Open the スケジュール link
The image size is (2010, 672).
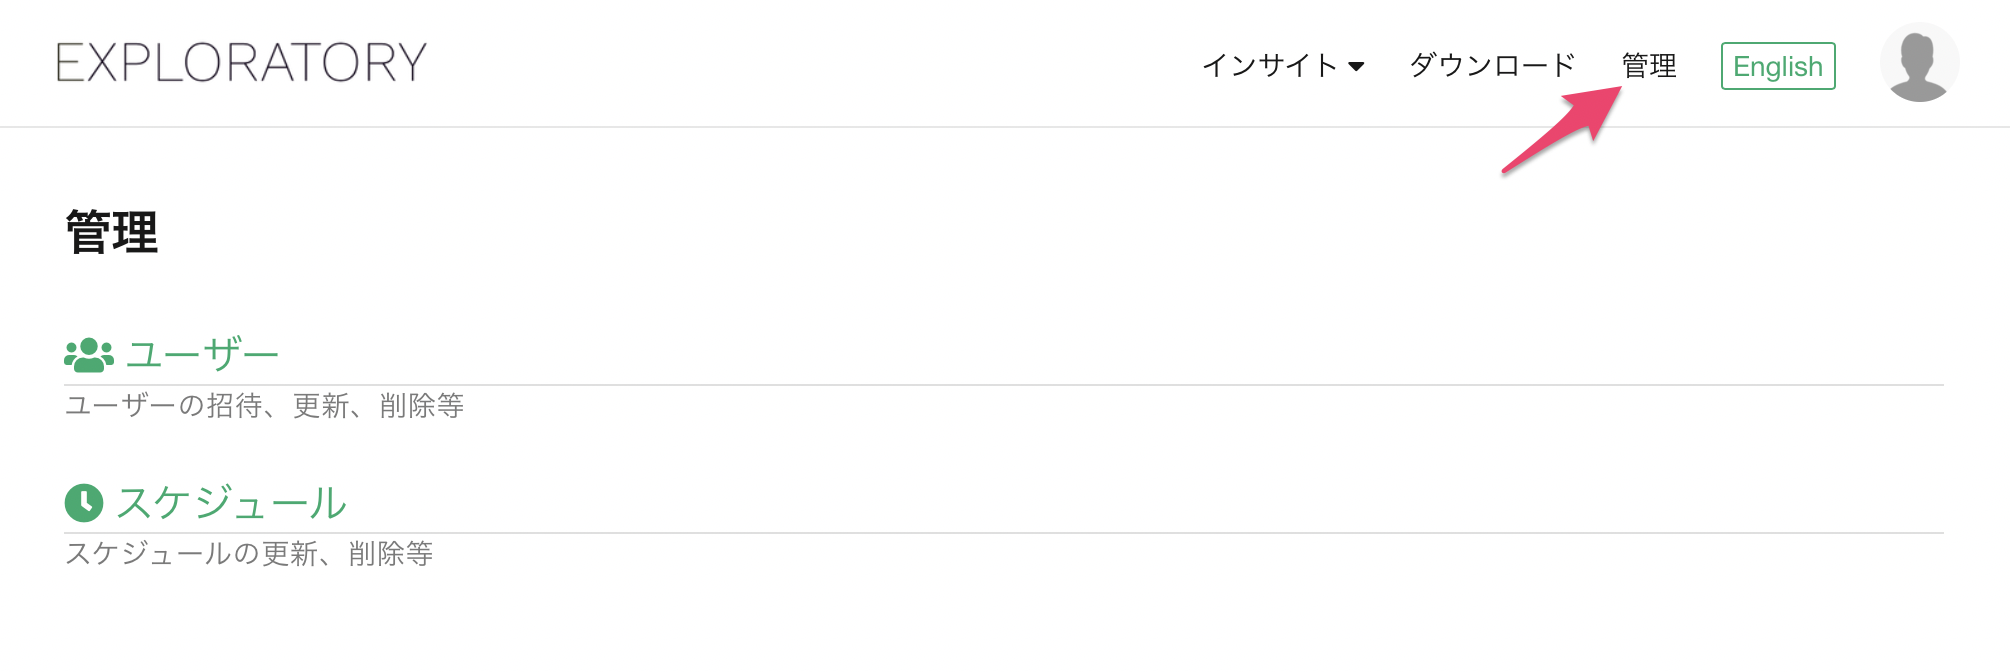tap(232, 503)
